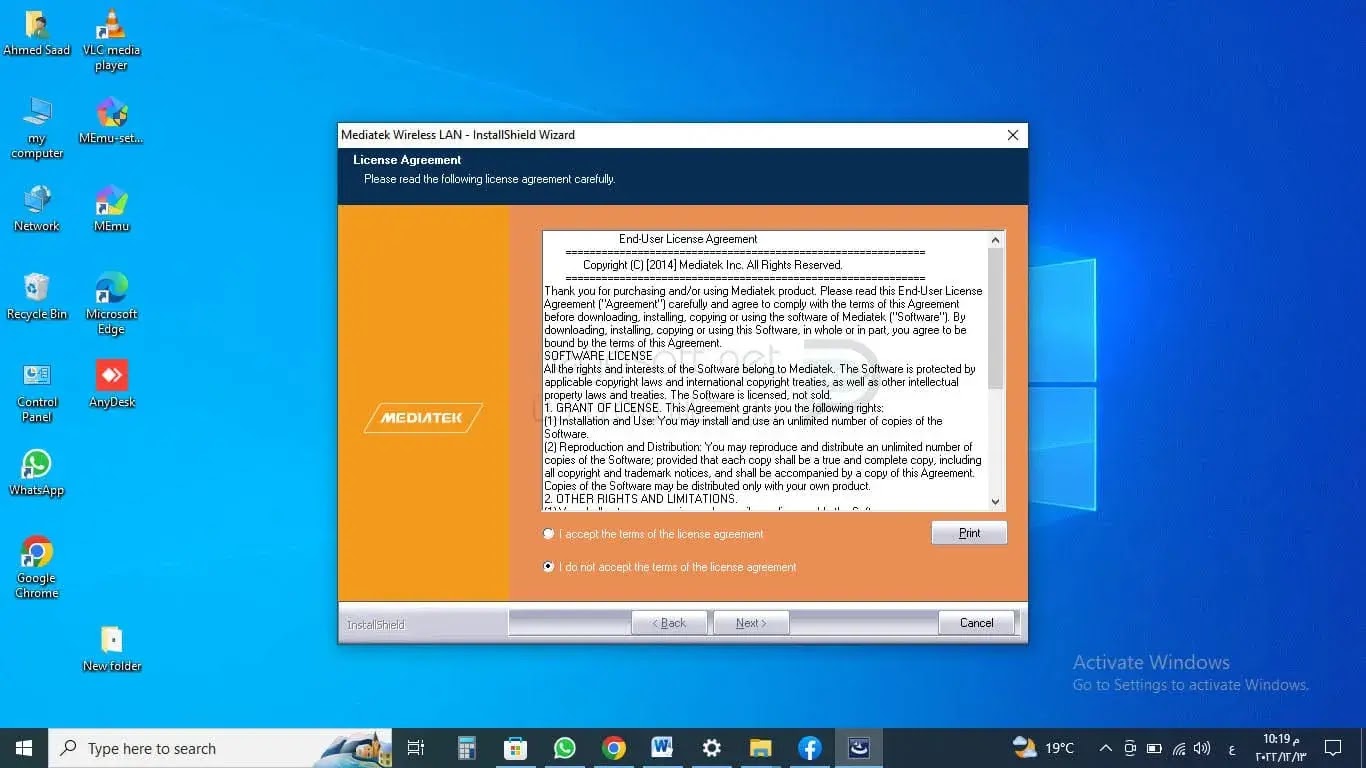Select 'I accept the terms' radio button
Viewport: 1366px width, 768px height.
[548, 534]
